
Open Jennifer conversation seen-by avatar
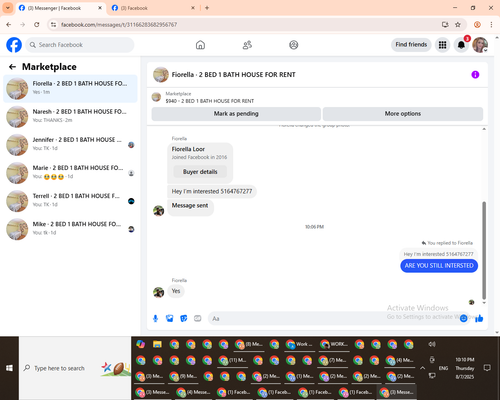point(131,145)
